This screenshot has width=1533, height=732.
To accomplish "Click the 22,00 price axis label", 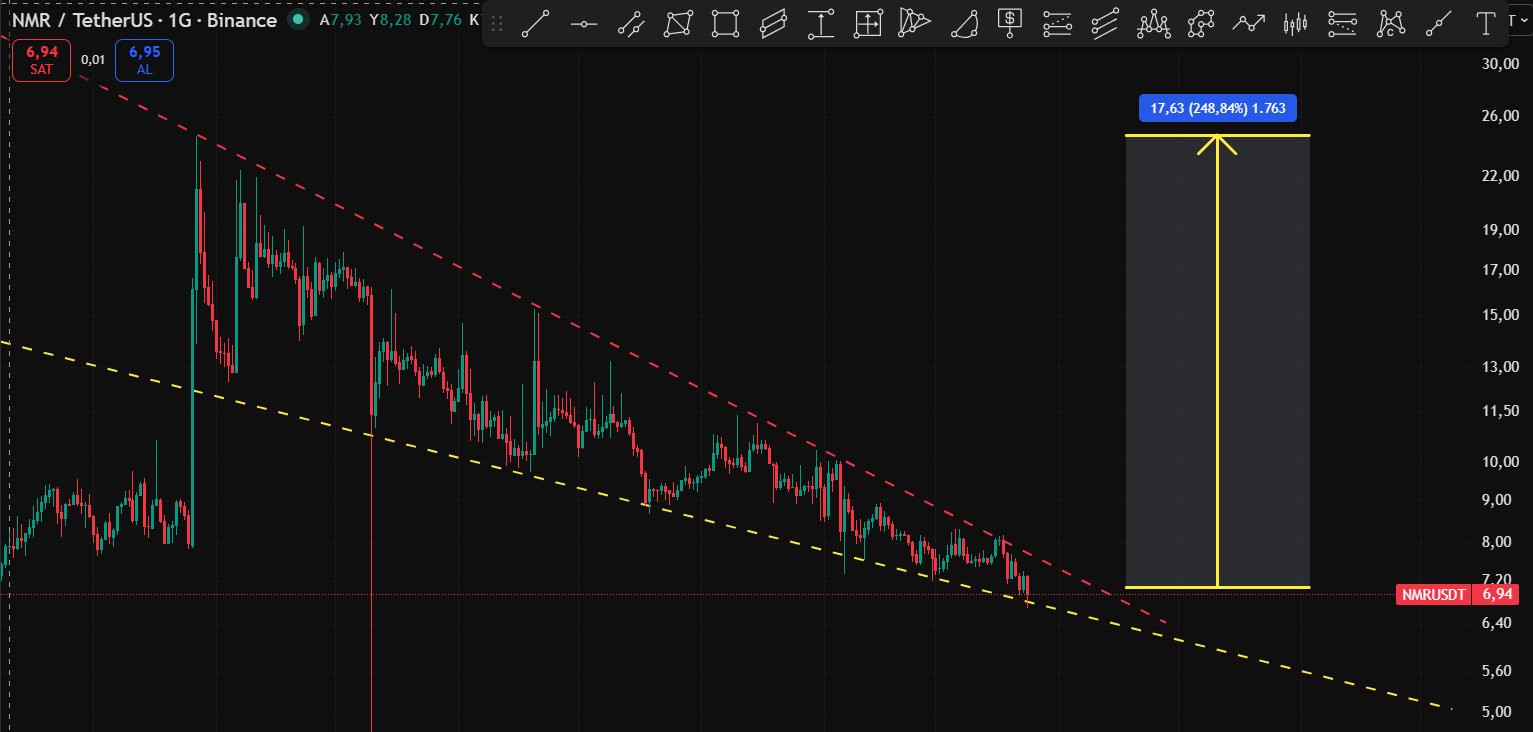I will tap(1500, 176).
